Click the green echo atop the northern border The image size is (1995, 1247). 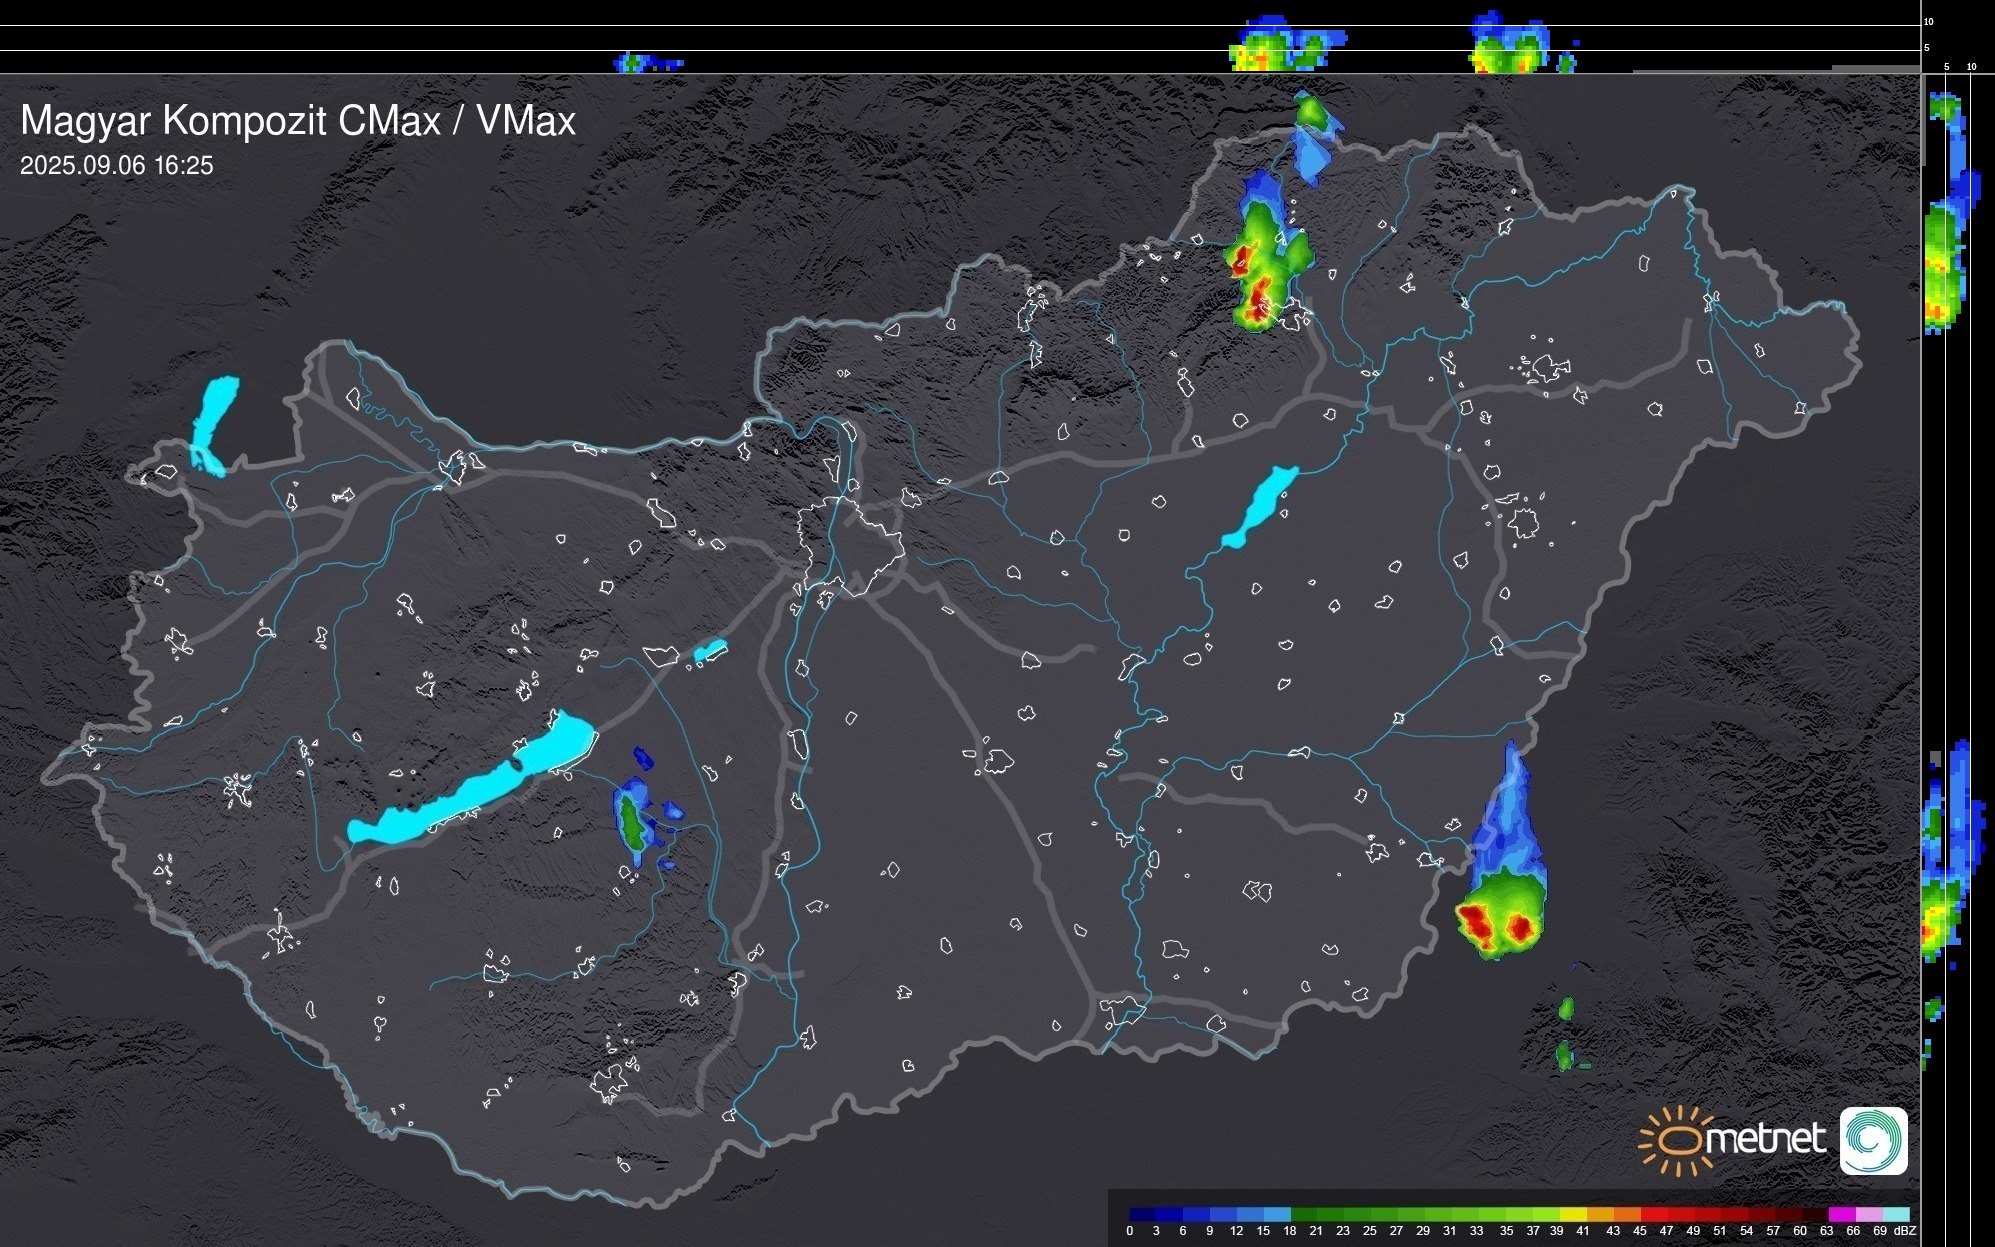pos(1312,111)
